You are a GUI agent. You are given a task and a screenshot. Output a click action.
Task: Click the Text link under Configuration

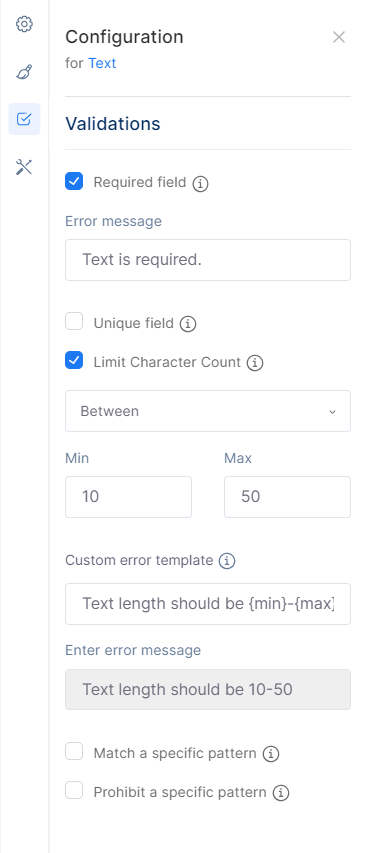[x=102, y=63]
